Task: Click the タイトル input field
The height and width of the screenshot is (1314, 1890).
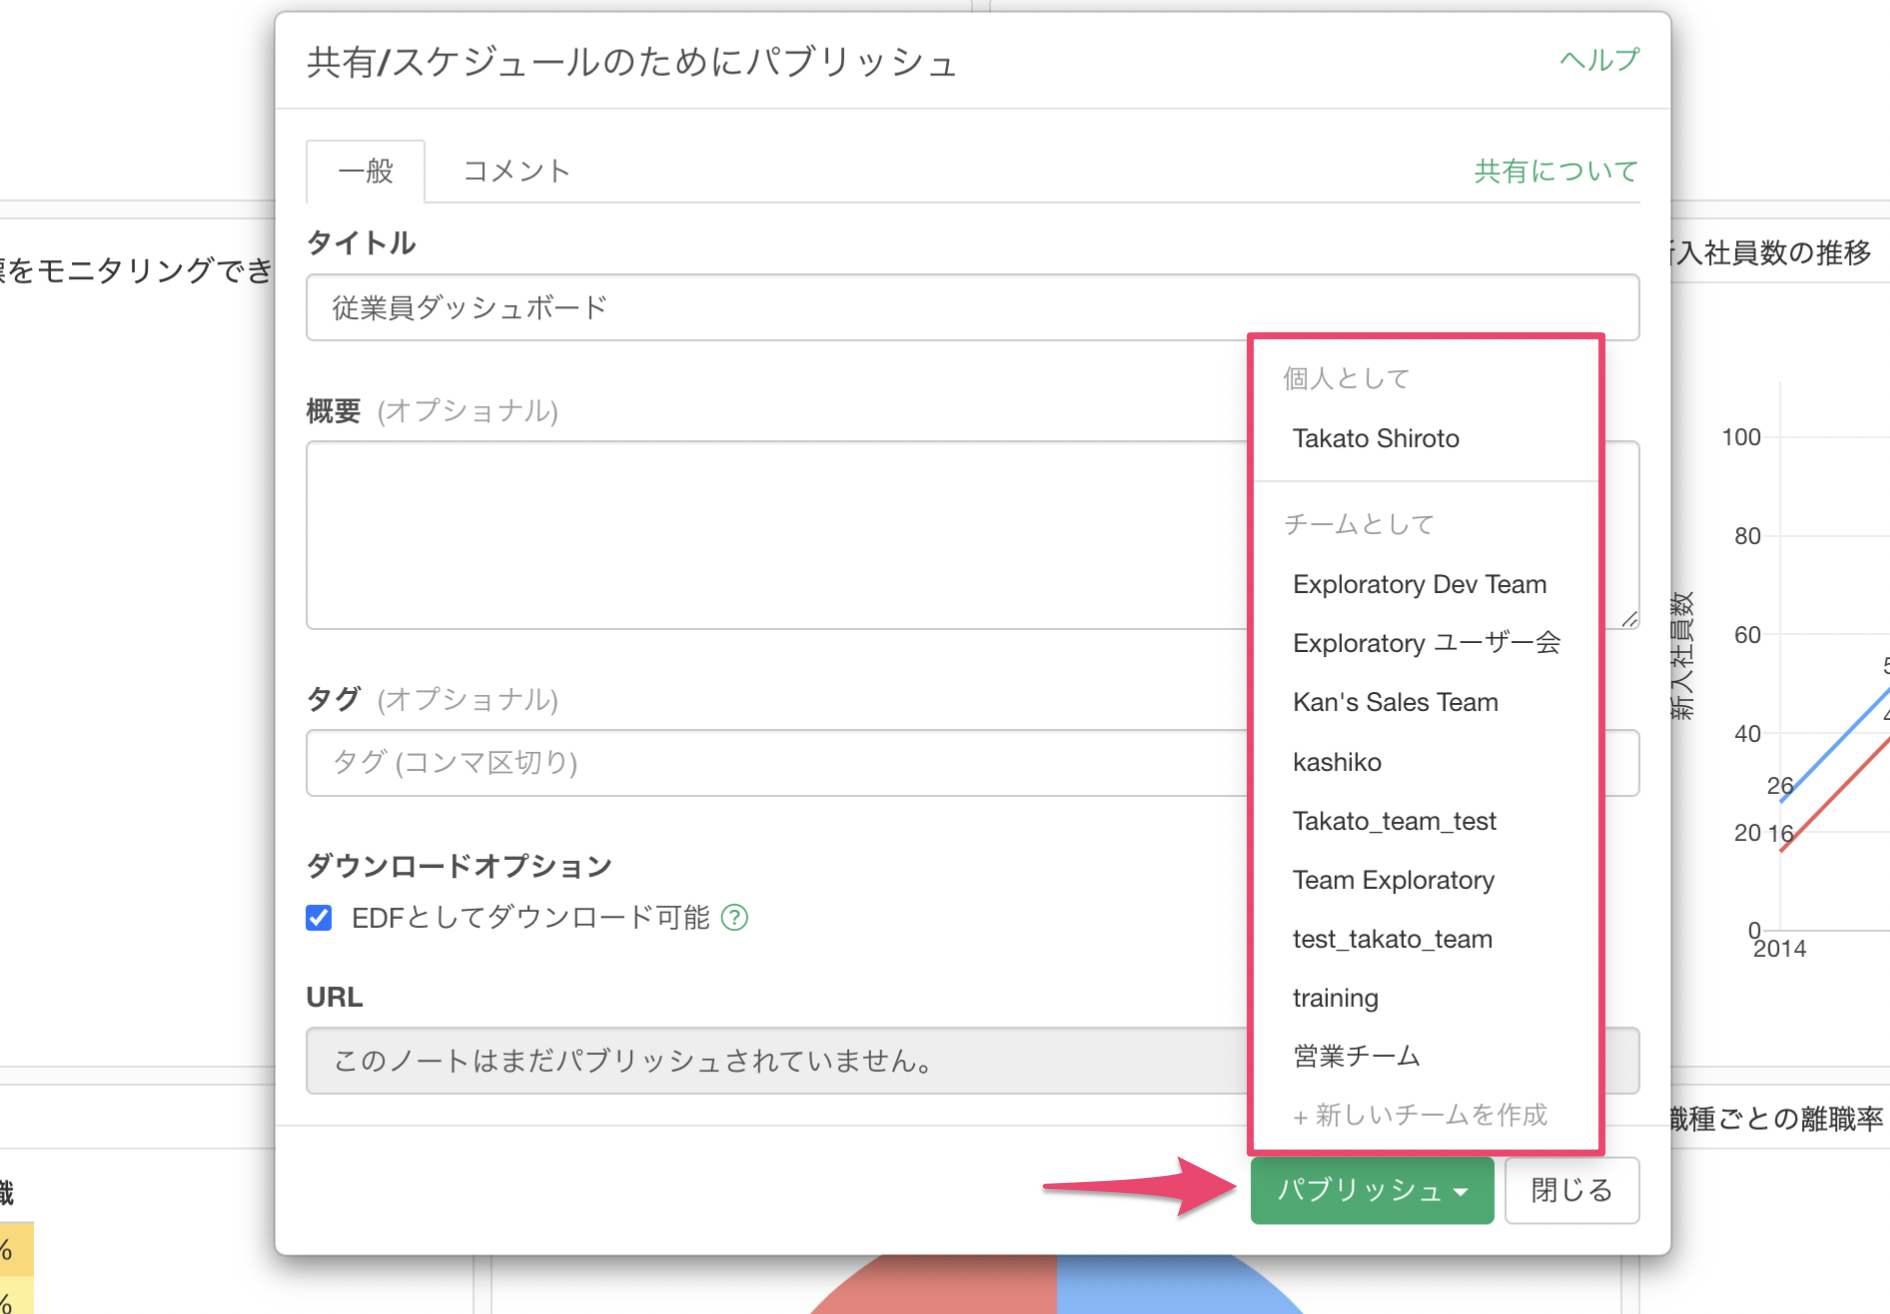Action: [x=972, y=307]
